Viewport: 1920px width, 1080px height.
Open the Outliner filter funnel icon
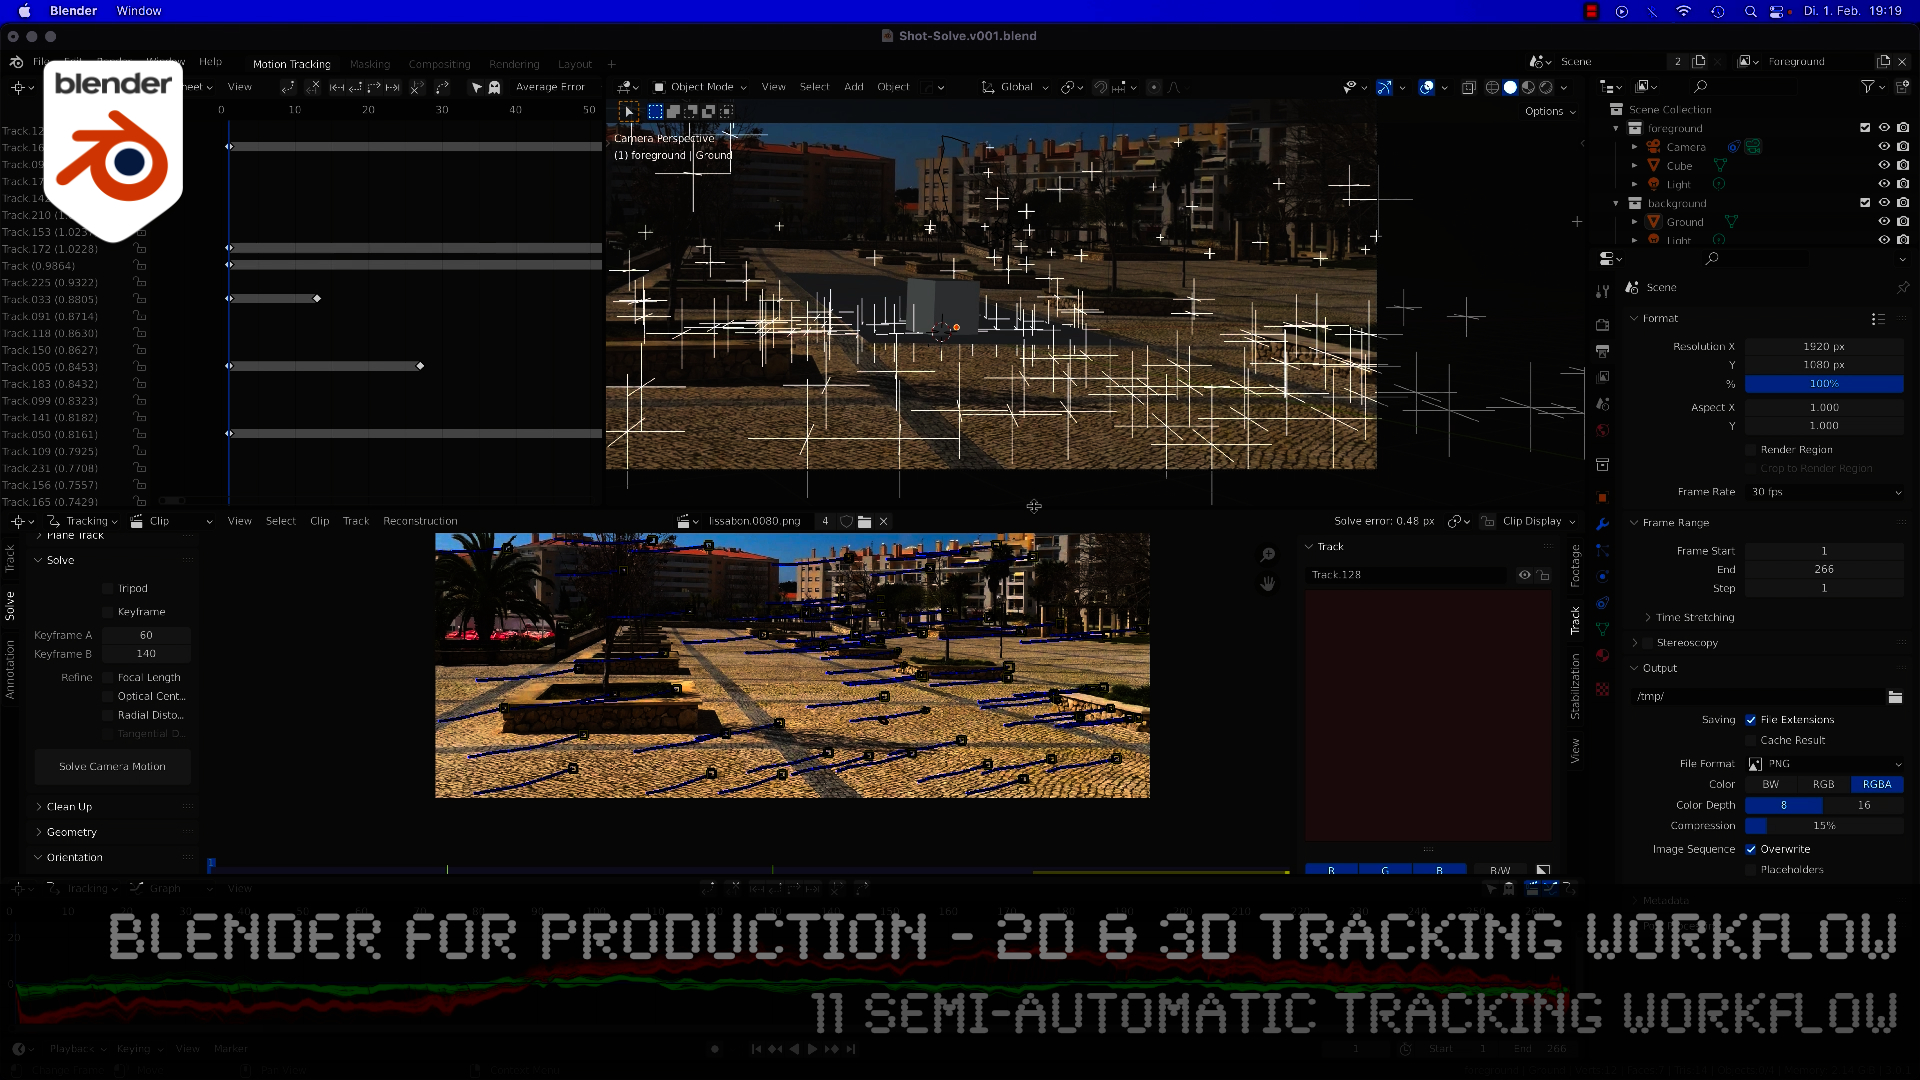click(1868, 87)
